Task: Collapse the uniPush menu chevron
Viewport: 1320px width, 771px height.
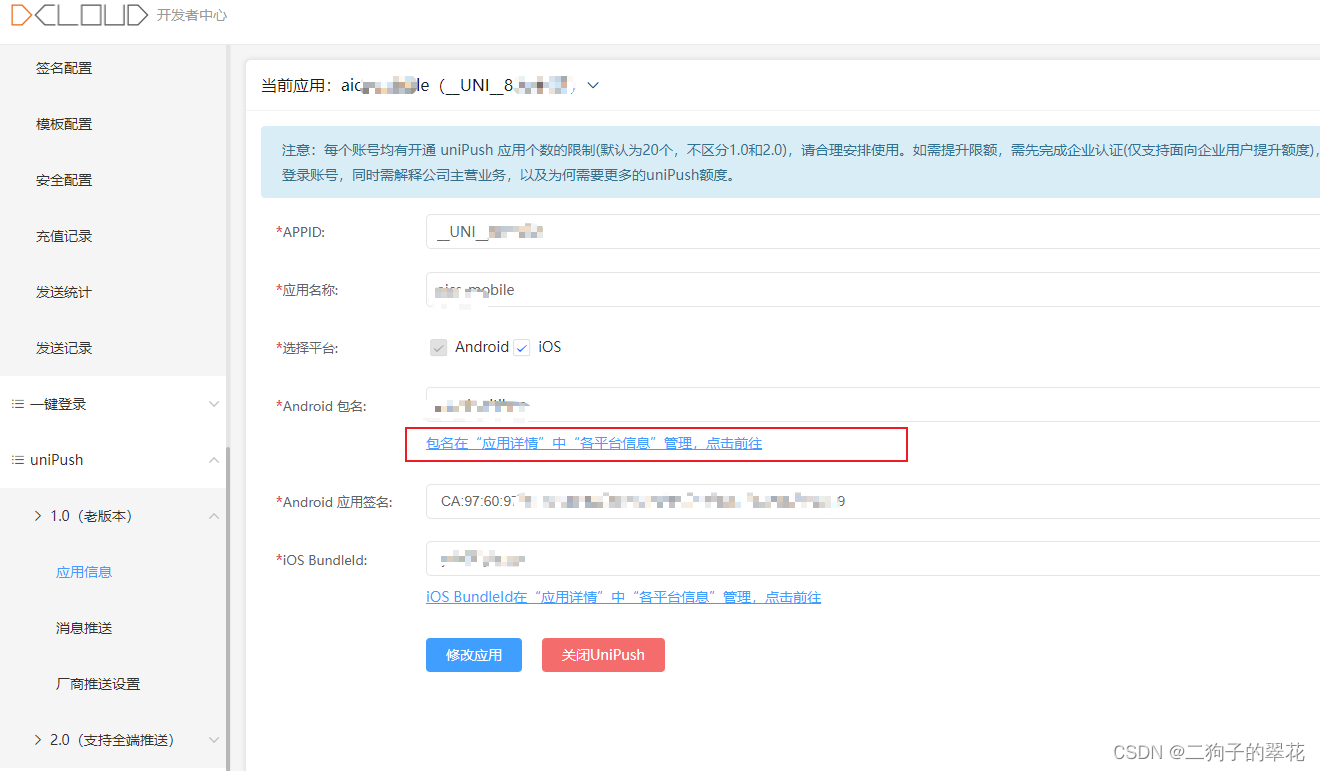Action: click(x=213, y=460)
